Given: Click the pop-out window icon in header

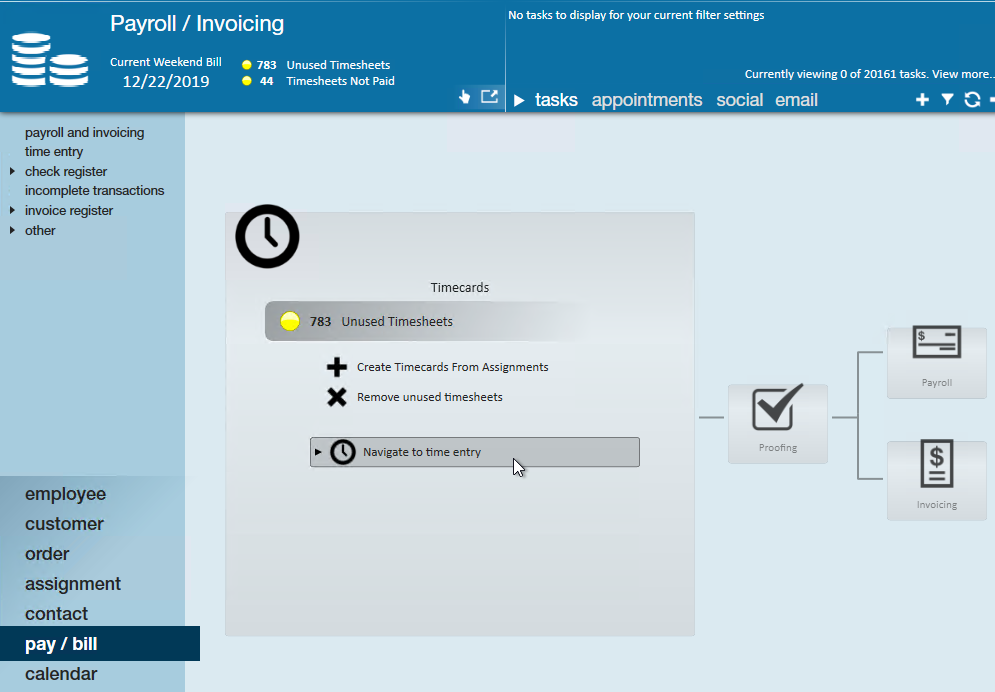Looking at the screenshot, I should (x=489, y=96).
